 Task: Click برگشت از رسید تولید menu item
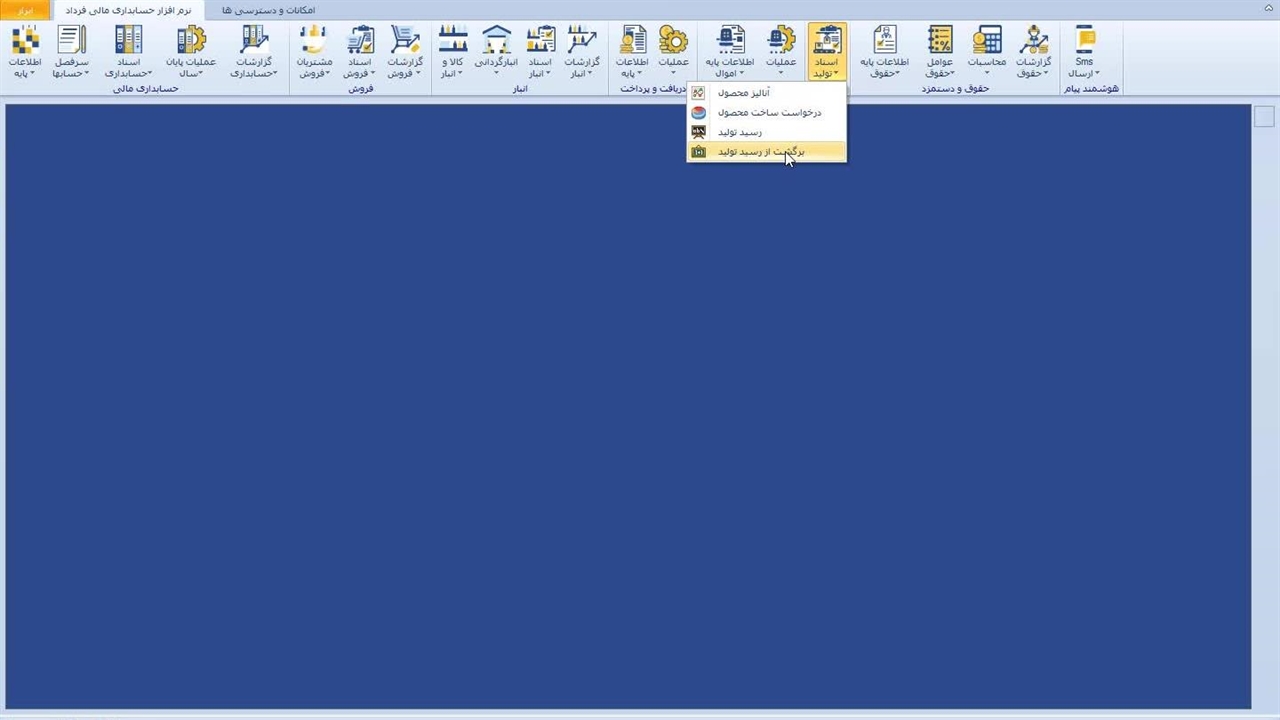click(x=760, y=152)
